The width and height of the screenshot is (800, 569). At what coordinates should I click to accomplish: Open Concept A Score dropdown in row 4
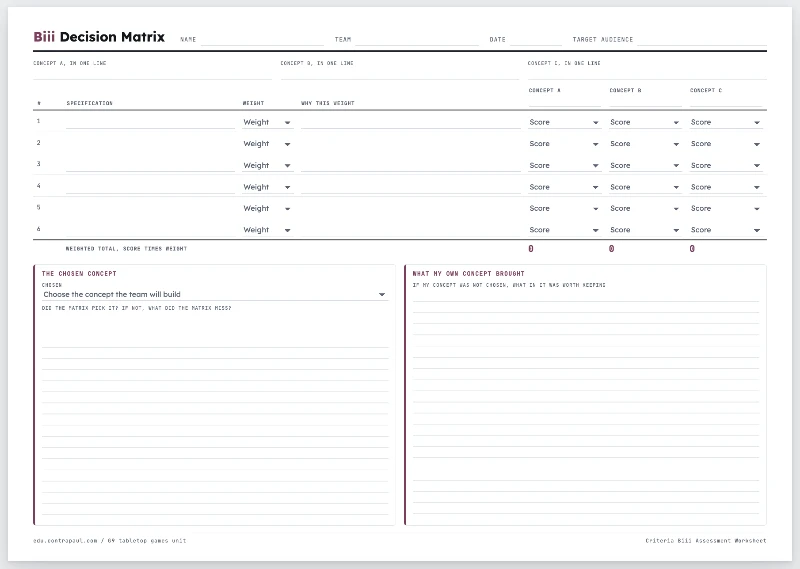[564, 187]
